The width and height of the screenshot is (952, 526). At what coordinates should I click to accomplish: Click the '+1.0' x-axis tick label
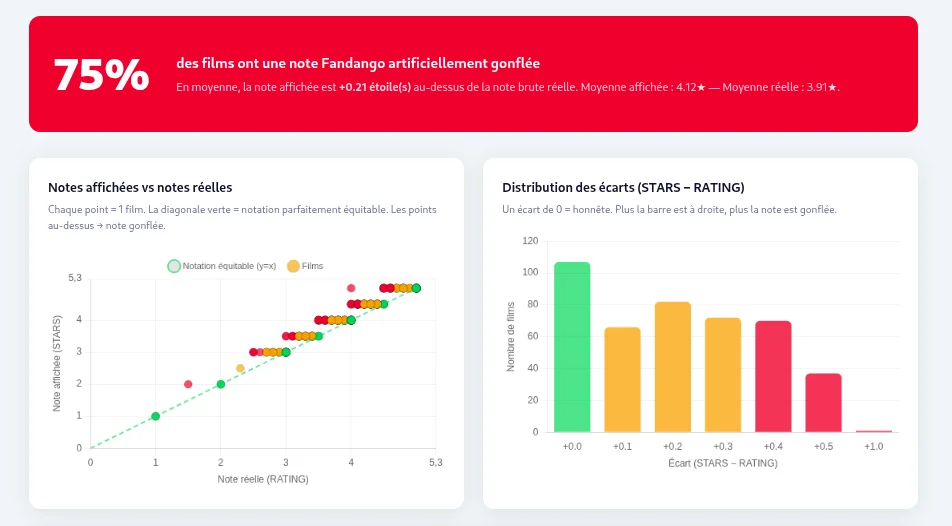tap(874, 446)
